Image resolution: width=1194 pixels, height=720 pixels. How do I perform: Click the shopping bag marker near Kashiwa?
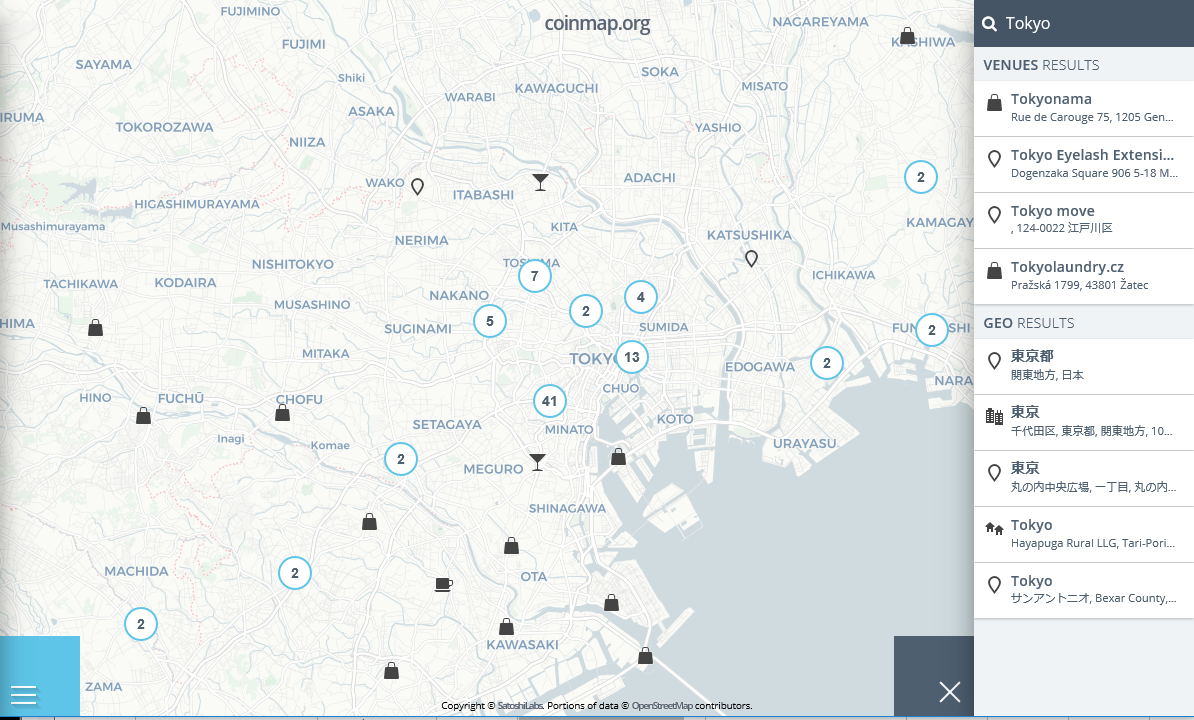(x=907, y=36)
